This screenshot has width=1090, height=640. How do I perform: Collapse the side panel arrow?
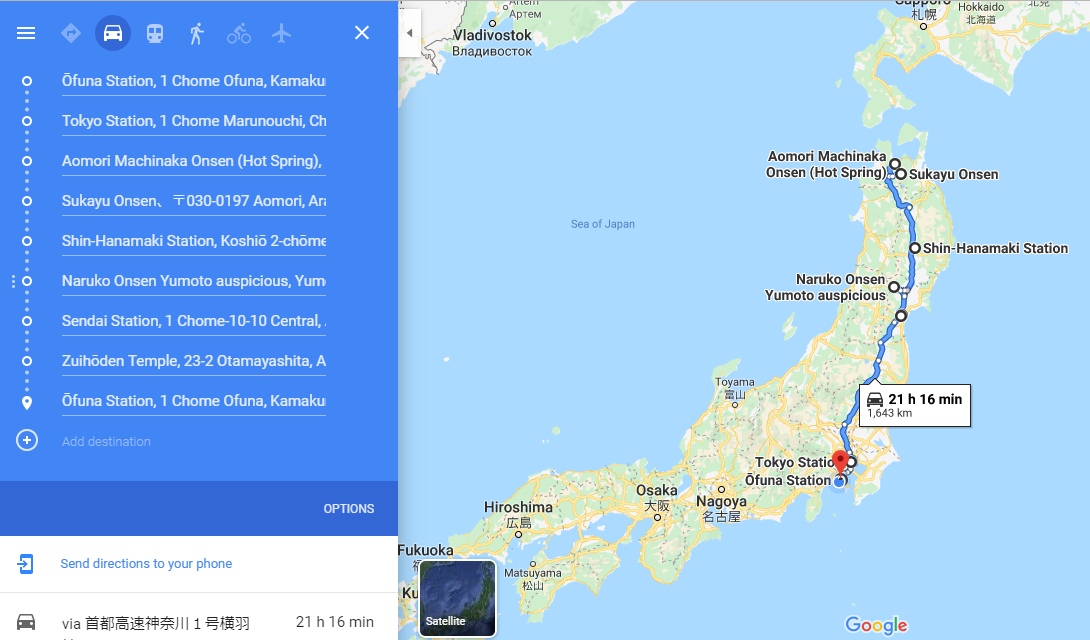pos(409,33)
